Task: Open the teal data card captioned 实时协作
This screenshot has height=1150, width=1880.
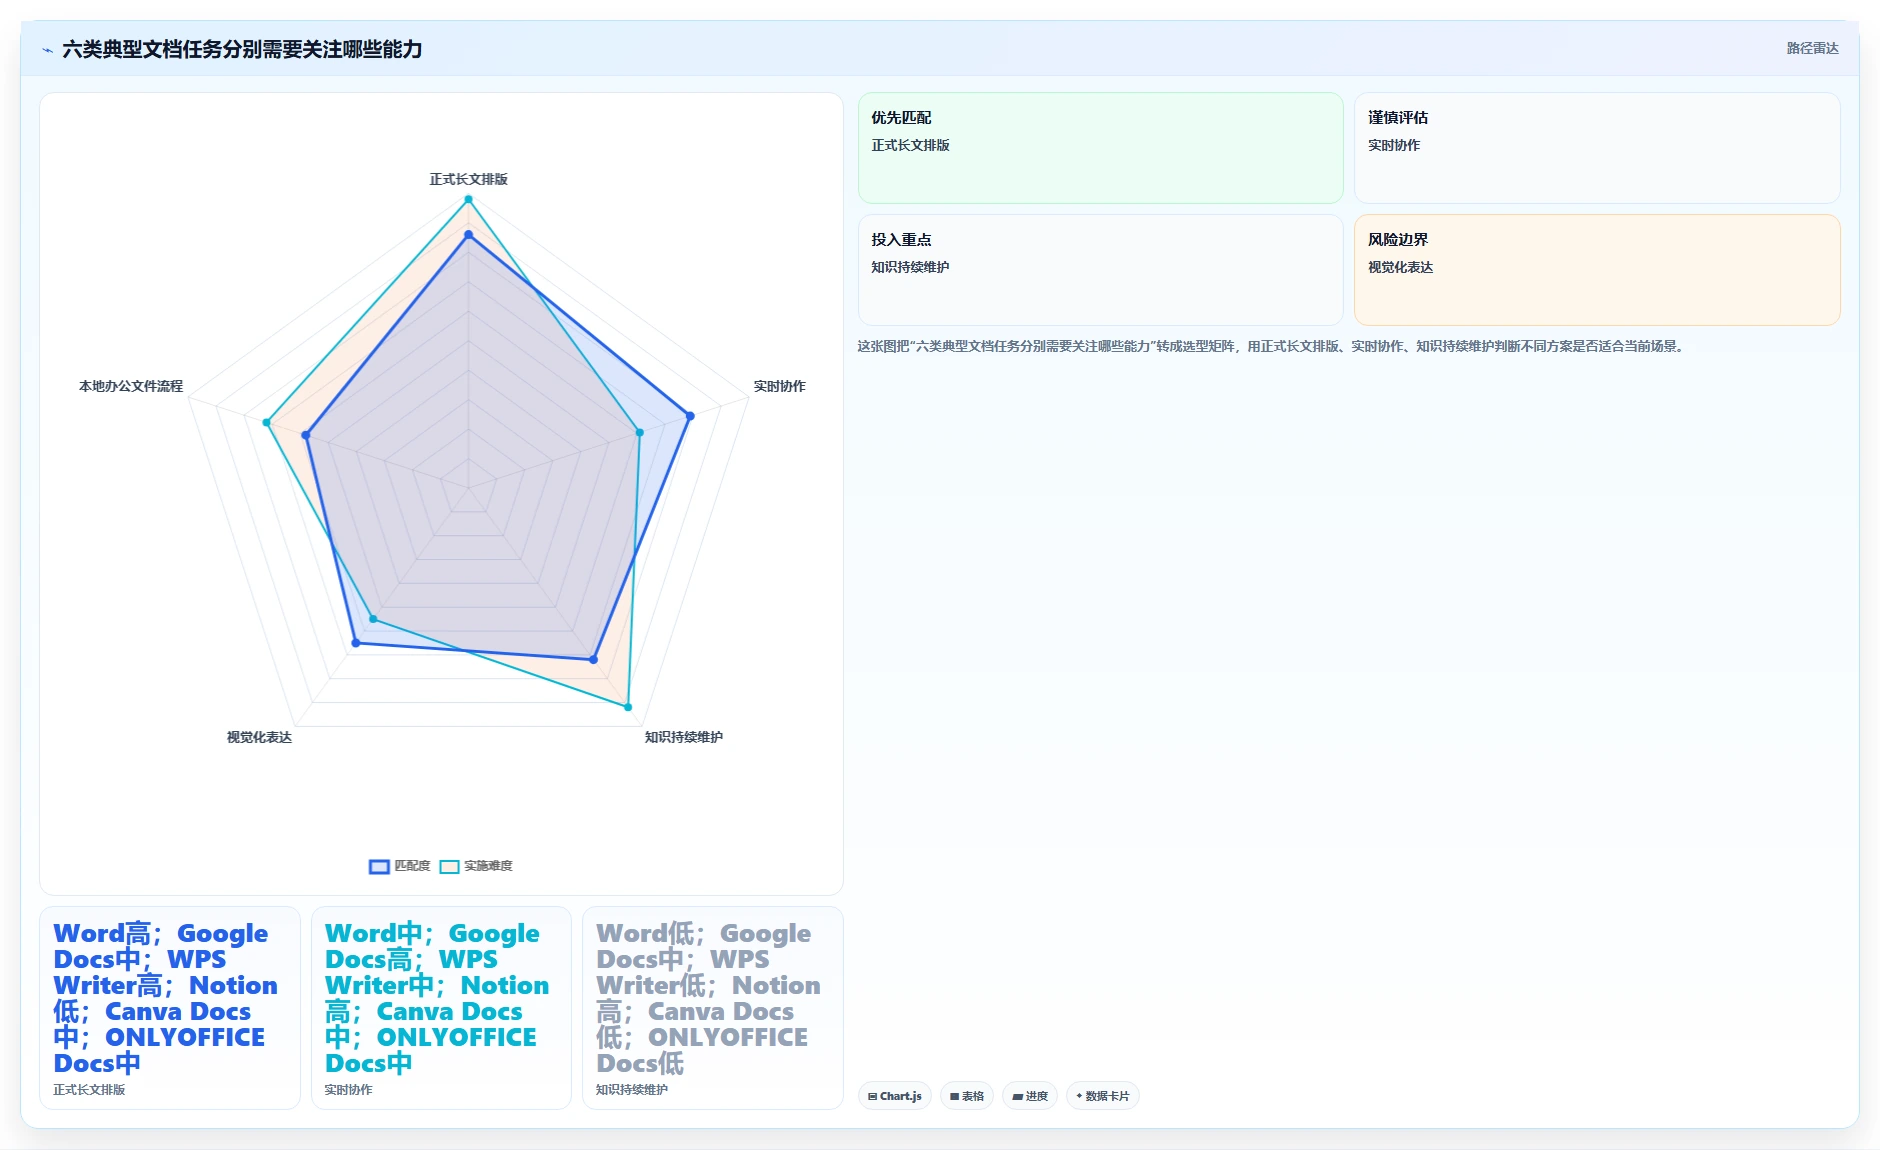Action: [441, 1008]
